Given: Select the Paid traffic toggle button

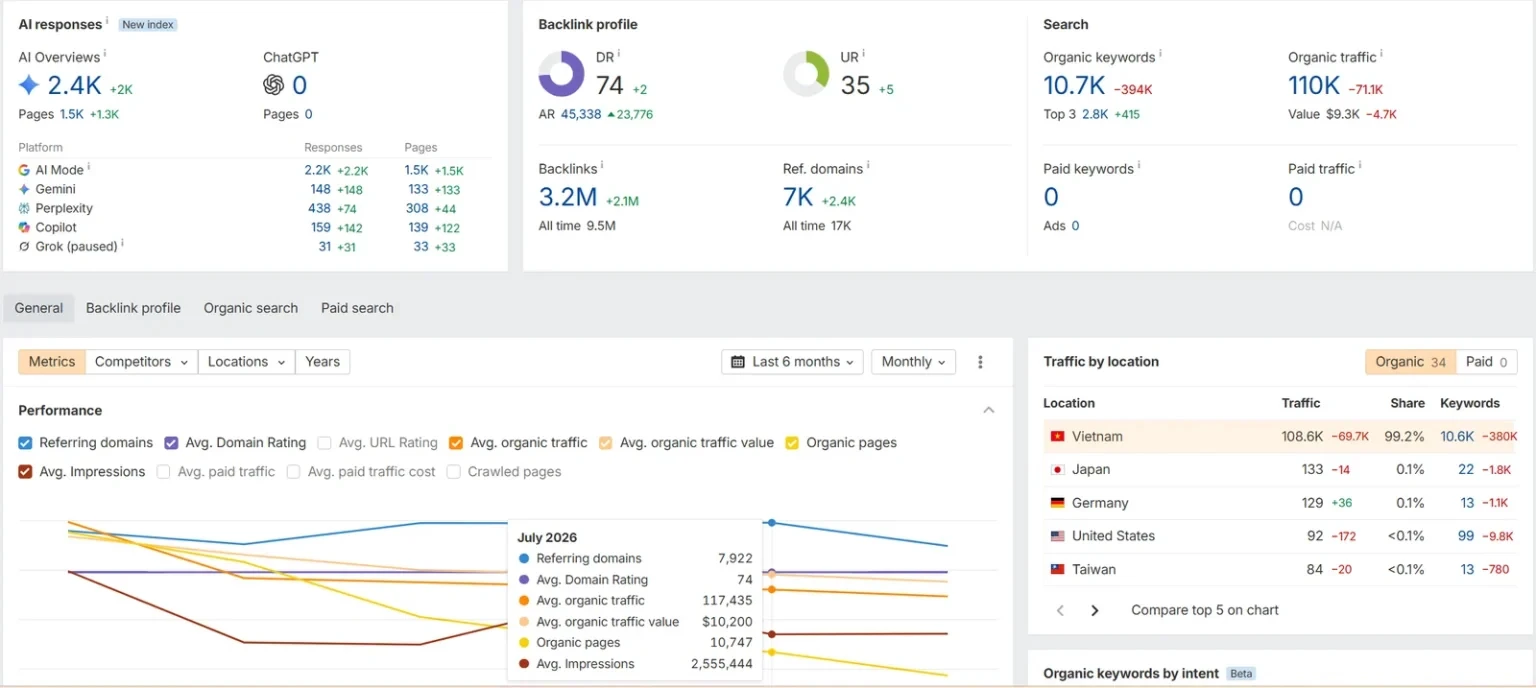Looking at the screenshot, I should [1487, 362].
